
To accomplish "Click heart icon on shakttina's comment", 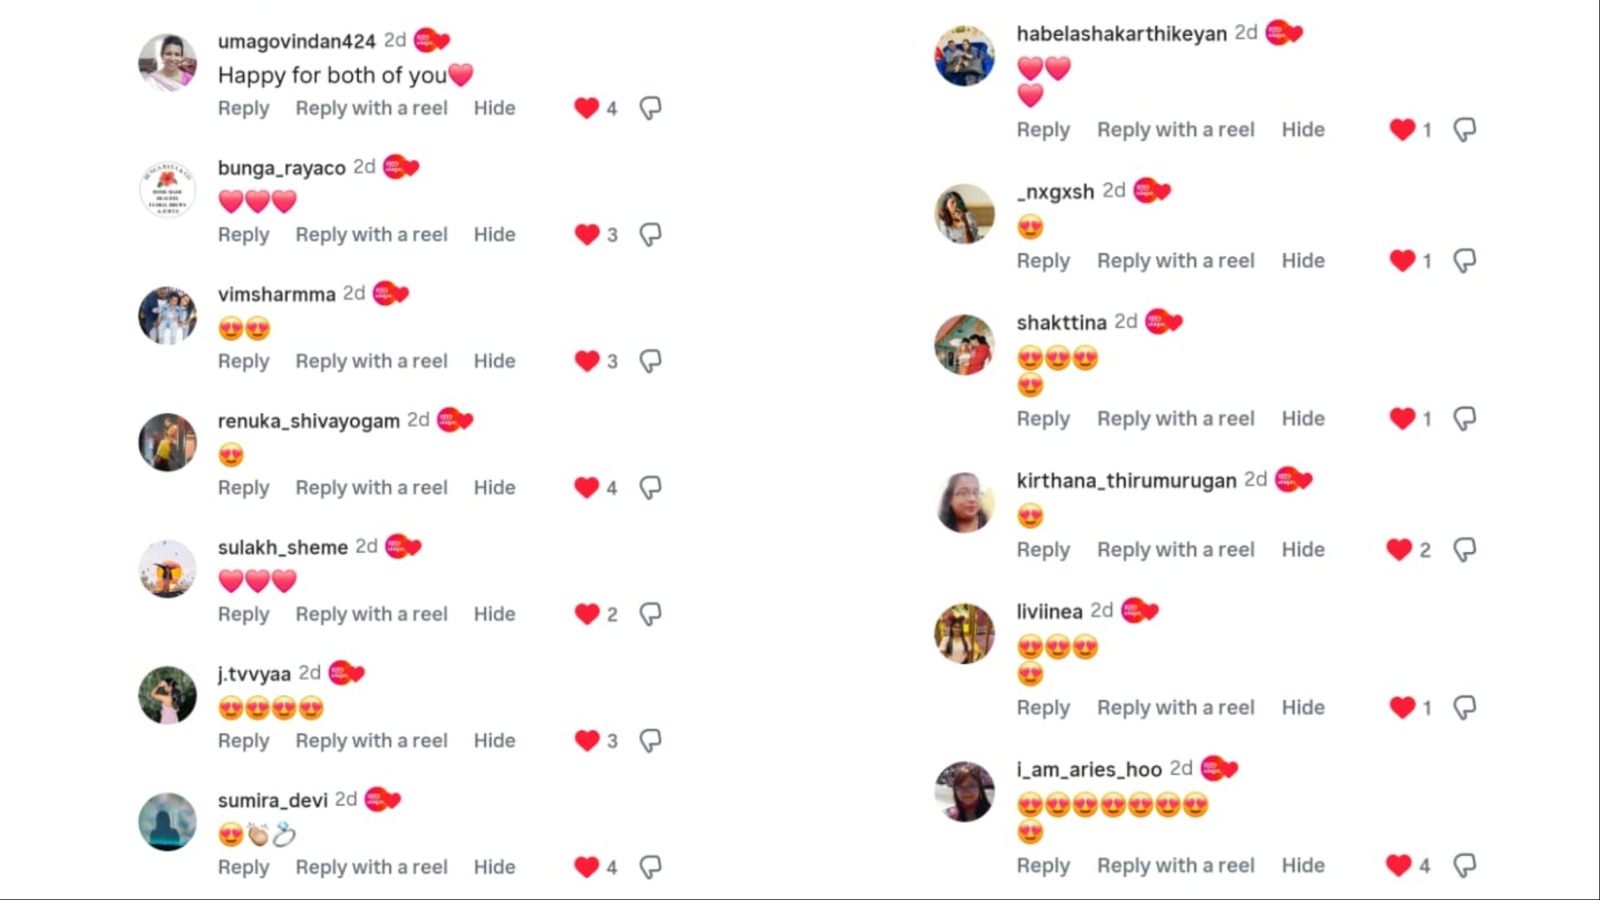I will pos(1402,419).
